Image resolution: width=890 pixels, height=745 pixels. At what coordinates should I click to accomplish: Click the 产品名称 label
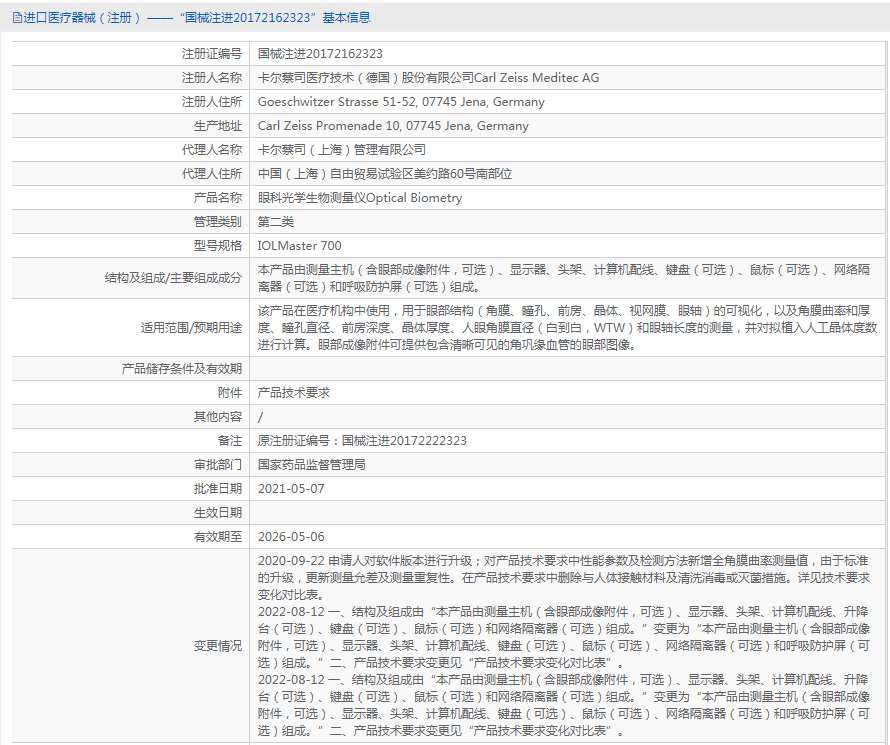217,198
